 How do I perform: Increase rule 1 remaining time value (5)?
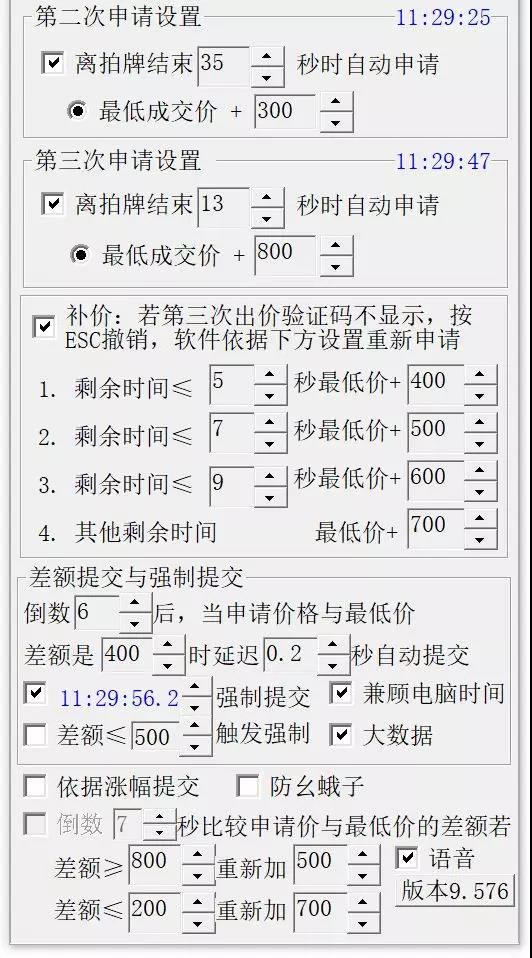pyautogui.click(x=270, y=373)
